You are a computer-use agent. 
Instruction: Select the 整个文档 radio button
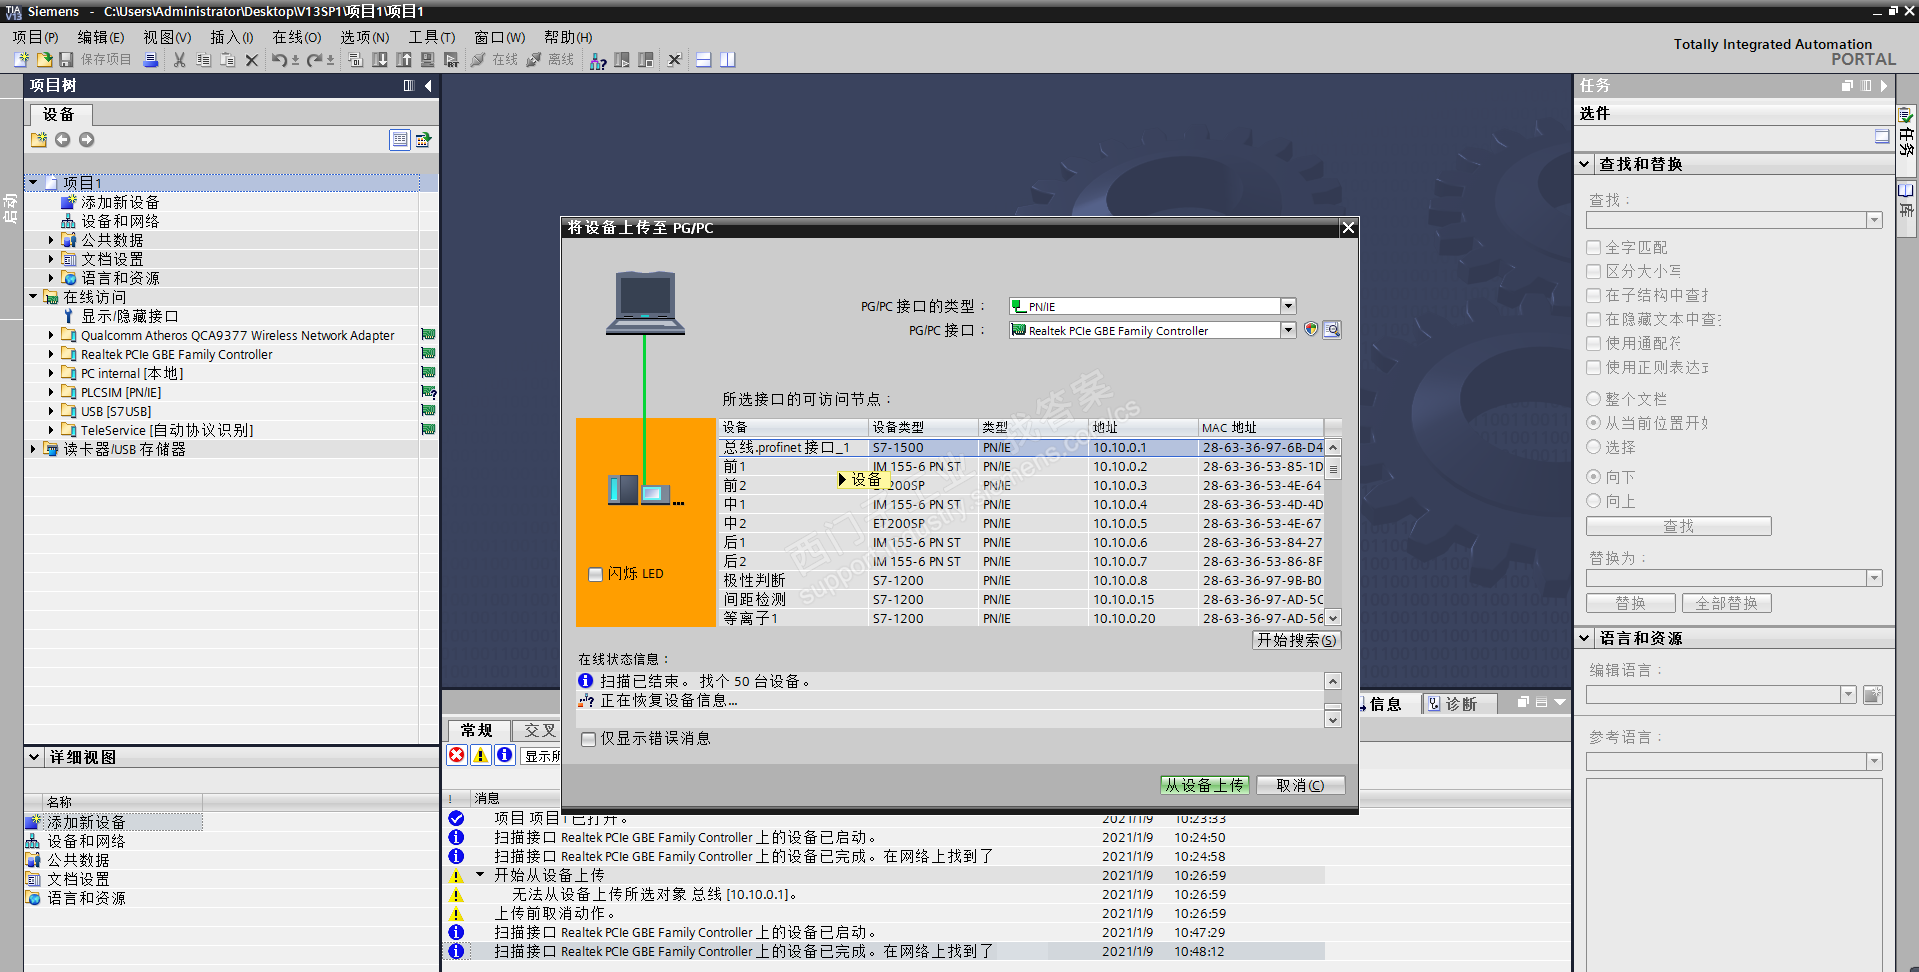[1594, 399]
